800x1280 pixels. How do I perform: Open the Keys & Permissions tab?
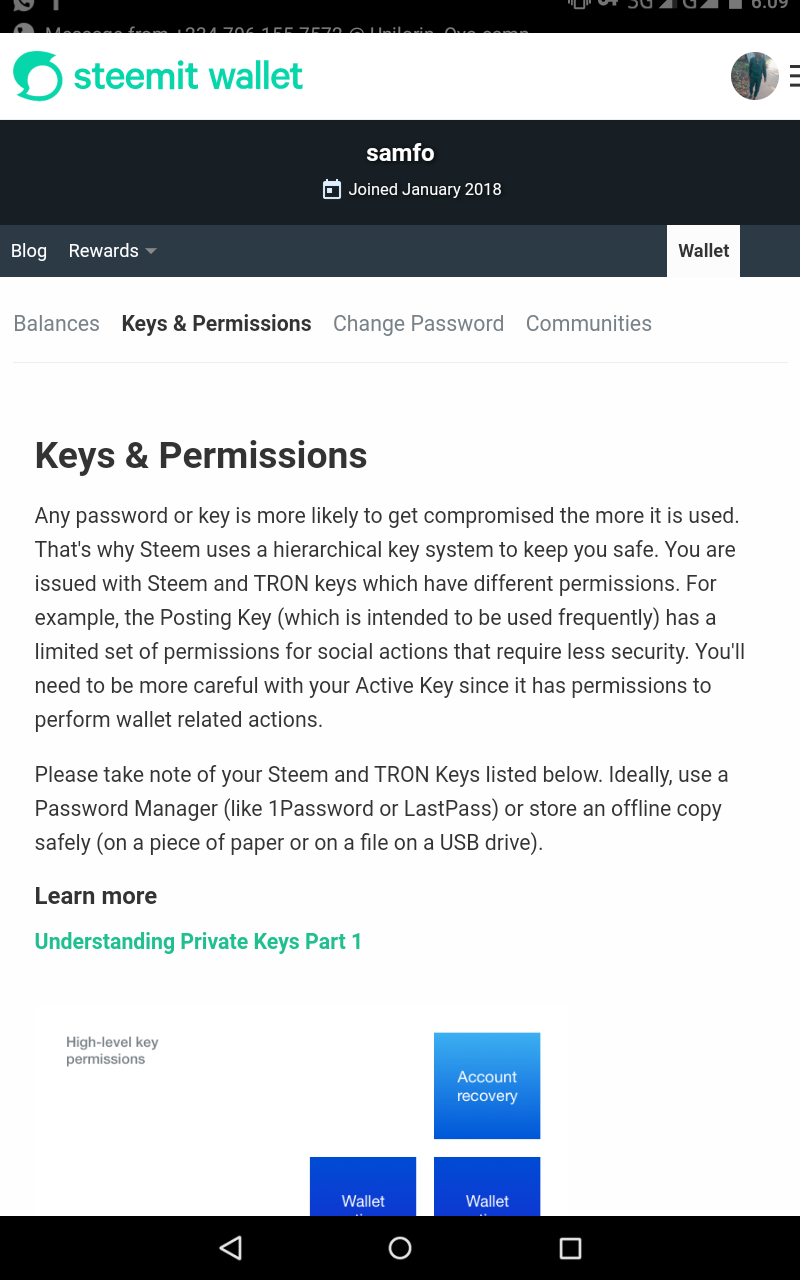coord(216,324)
